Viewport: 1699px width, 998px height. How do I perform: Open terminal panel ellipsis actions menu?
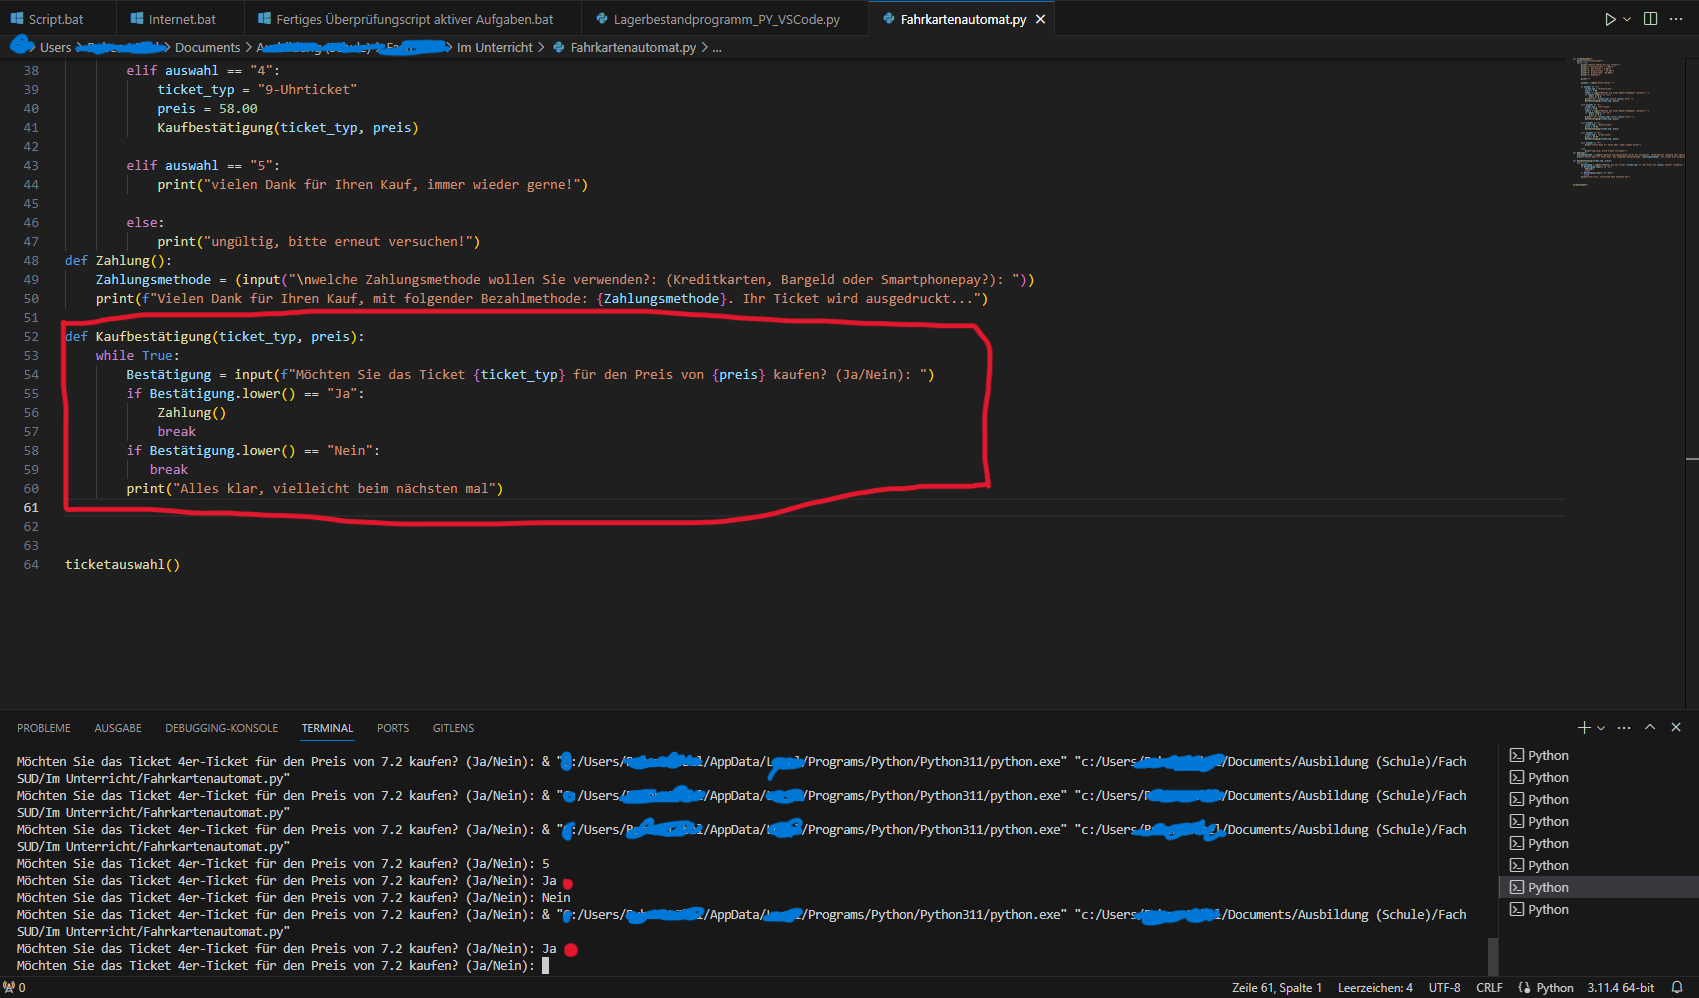tap(1624, 727)
